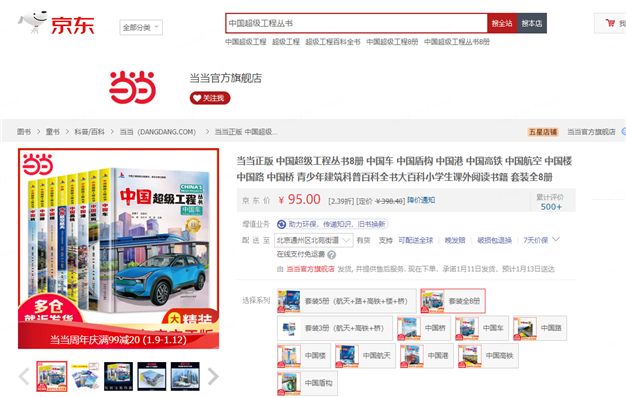The image size is (626, 398).
Task: Click the 搜全站 search button
Action: (502, 23)
